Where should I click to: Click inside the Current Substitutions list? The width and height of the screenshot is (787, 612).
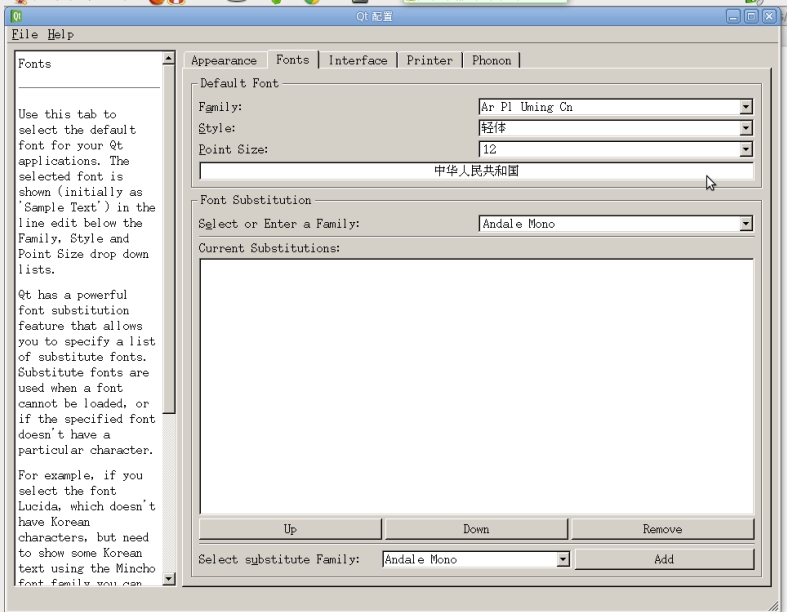pyautogui.click(x=476, y=386)
